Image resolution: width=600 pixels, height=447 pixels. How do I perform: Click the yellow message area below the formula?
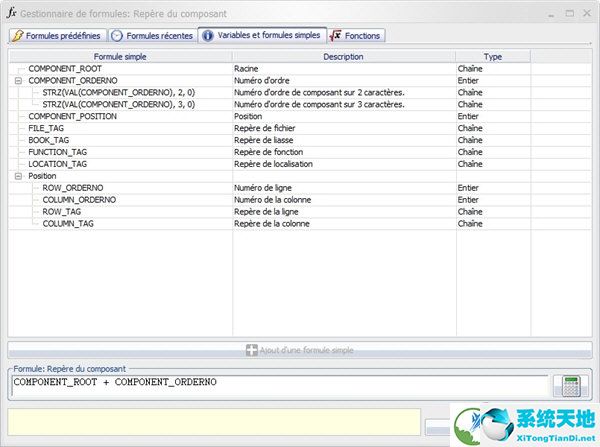coord(214,422)
